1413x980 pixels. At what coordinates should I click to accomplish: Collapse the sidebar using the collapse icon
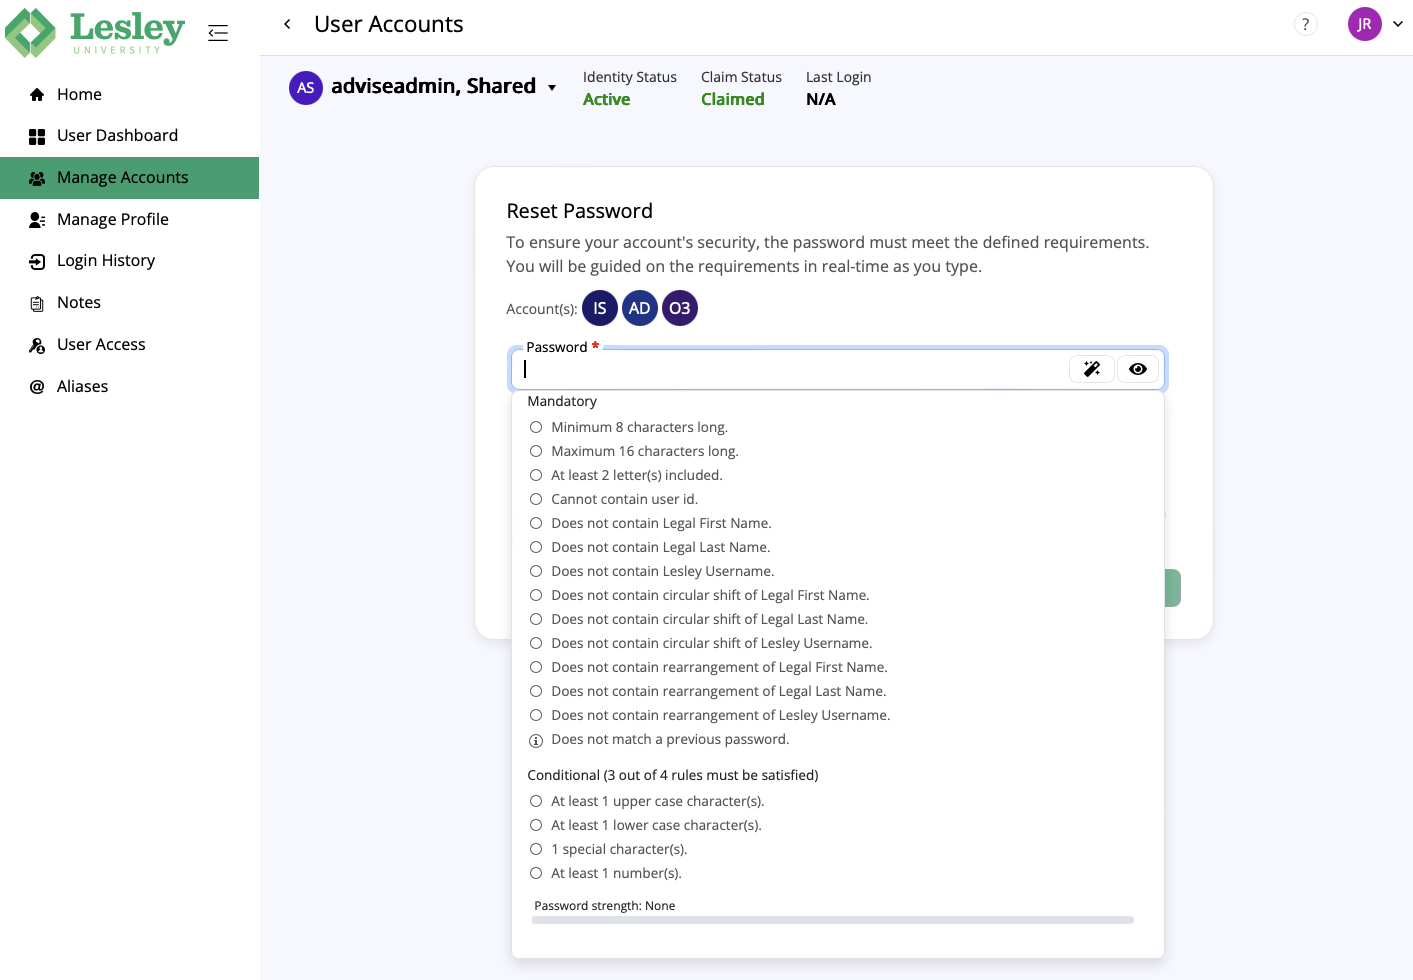218,32
